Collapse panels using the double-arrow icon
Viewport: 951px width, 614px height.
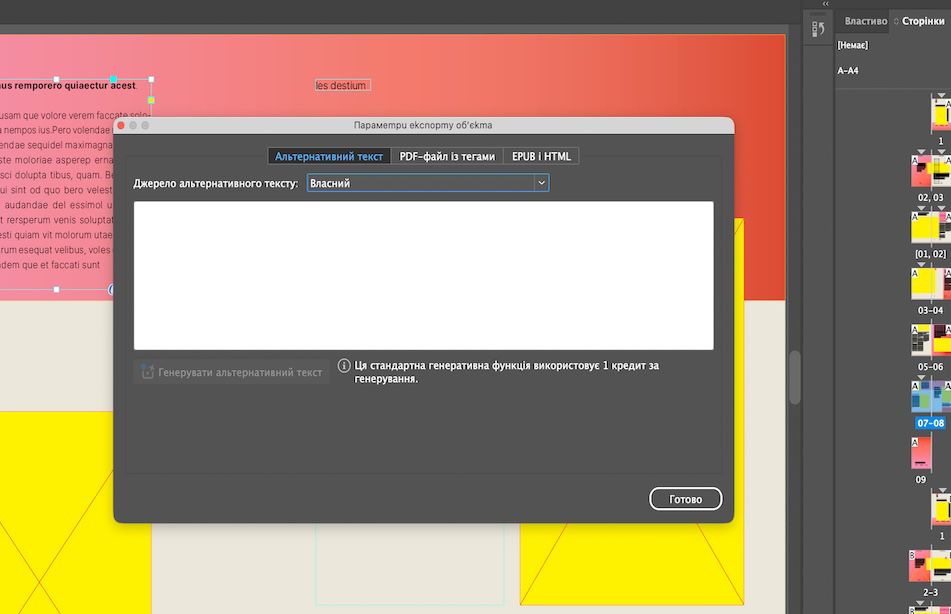[825, 4]
